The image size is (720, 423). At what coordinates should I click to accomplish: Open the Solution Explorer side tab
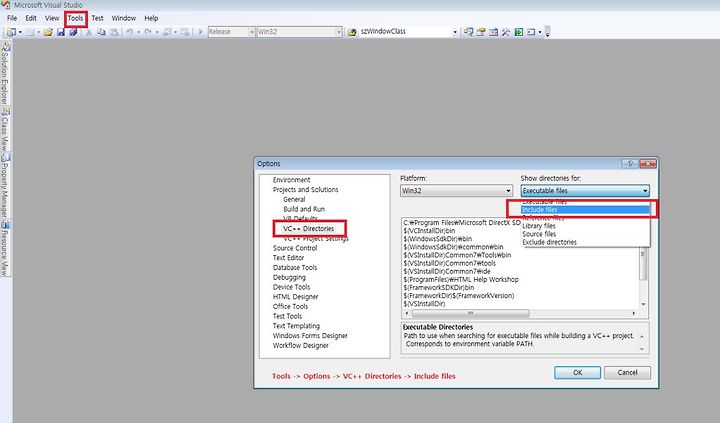click(x=5, y=73)
